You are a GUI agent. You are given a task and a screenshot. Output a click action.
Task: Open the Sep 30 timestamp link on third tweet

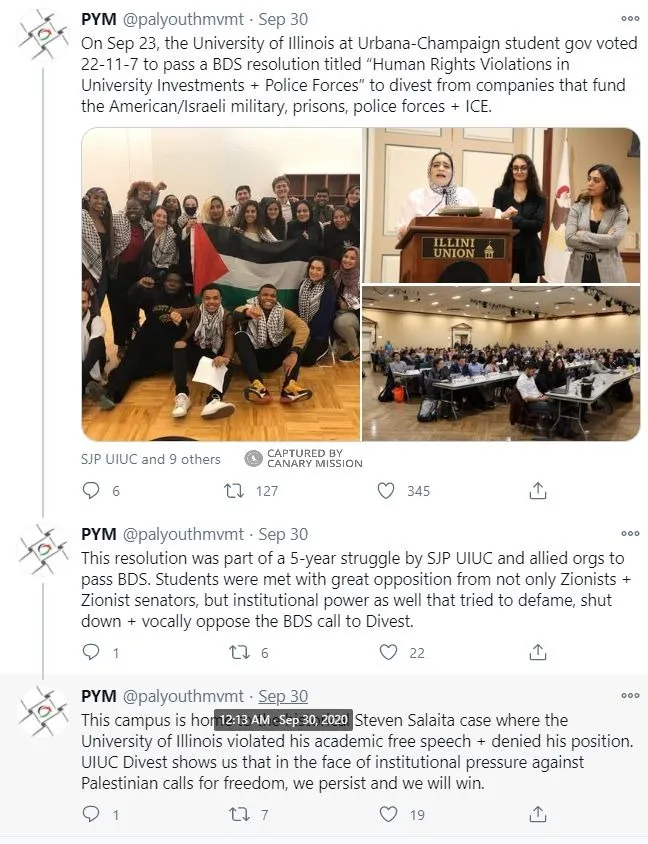tap(283, 696)
